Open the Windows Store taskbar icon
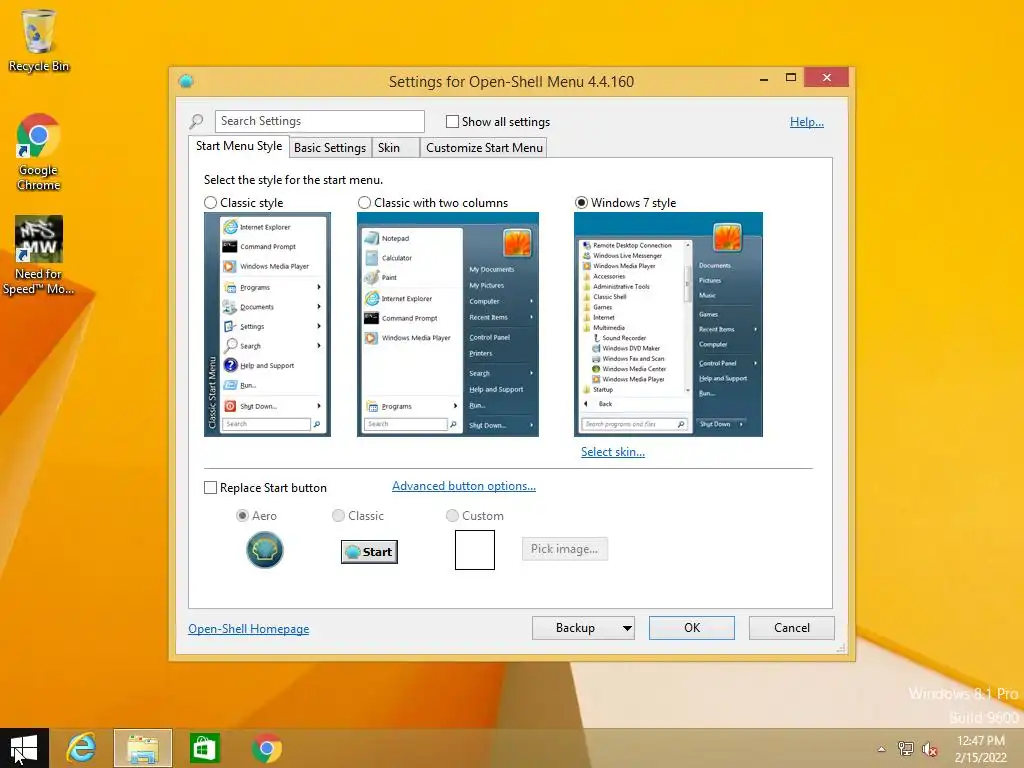 coord(204,748)
